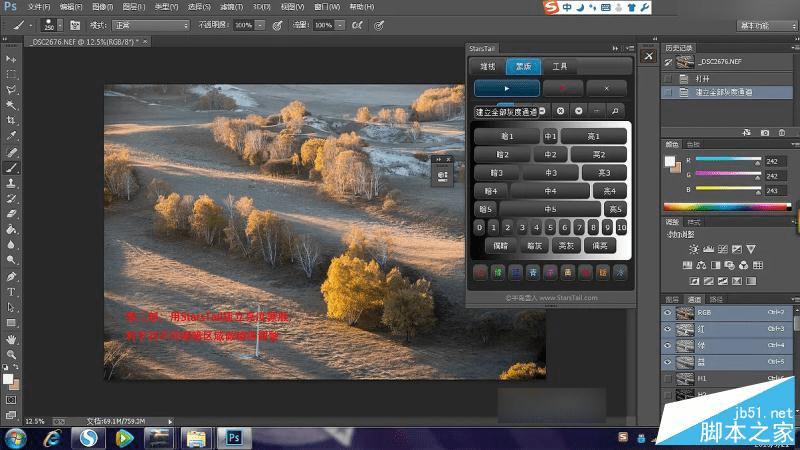Open the blend mode 正常 dropdown

(151, 25)
